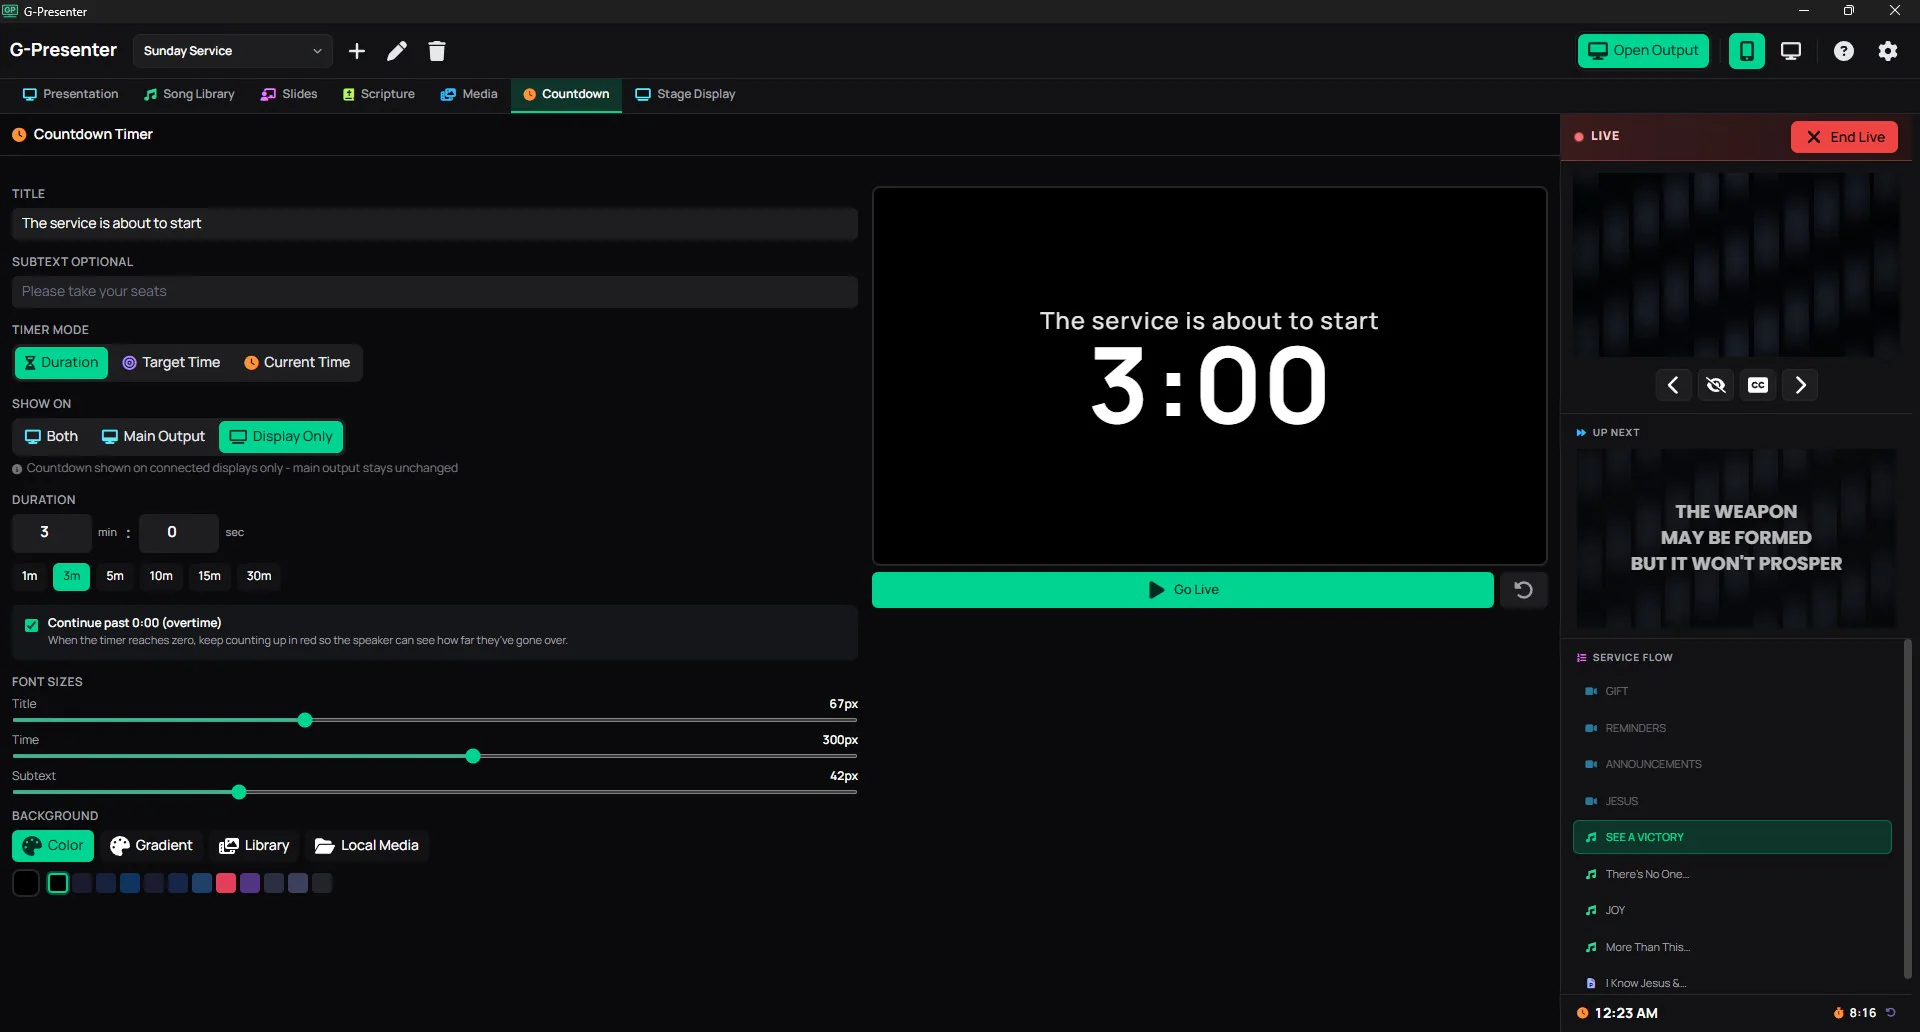1920x1032 pixels.
Task: Hide live output with crossed-eye icon
Action: click(x=1716, y=385)
